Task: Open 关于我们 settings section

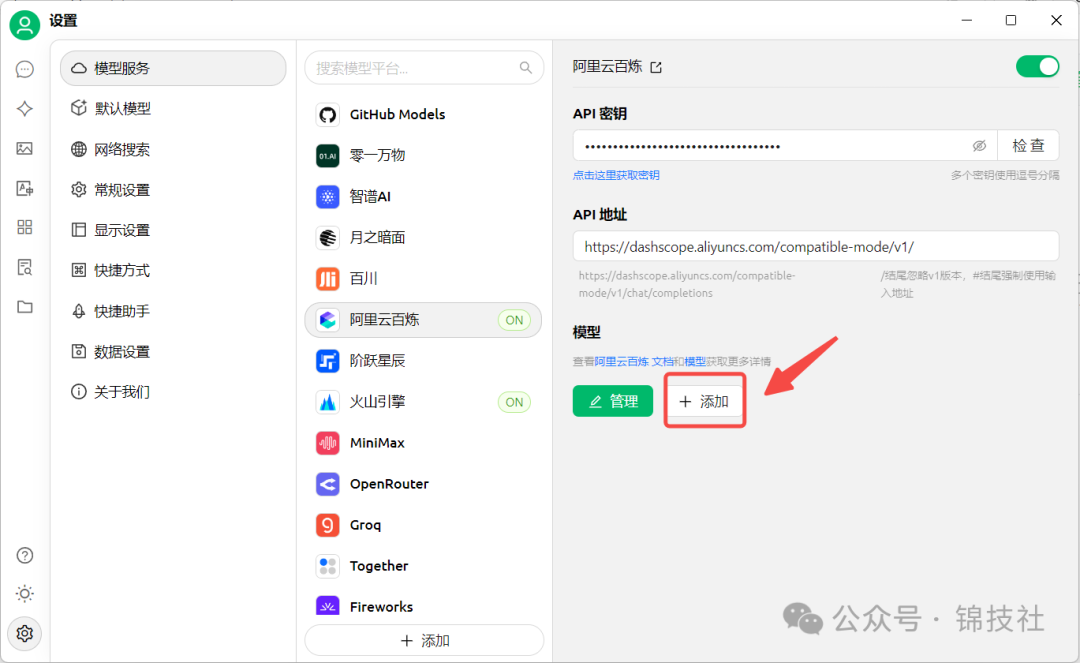Action: [173, 392]
